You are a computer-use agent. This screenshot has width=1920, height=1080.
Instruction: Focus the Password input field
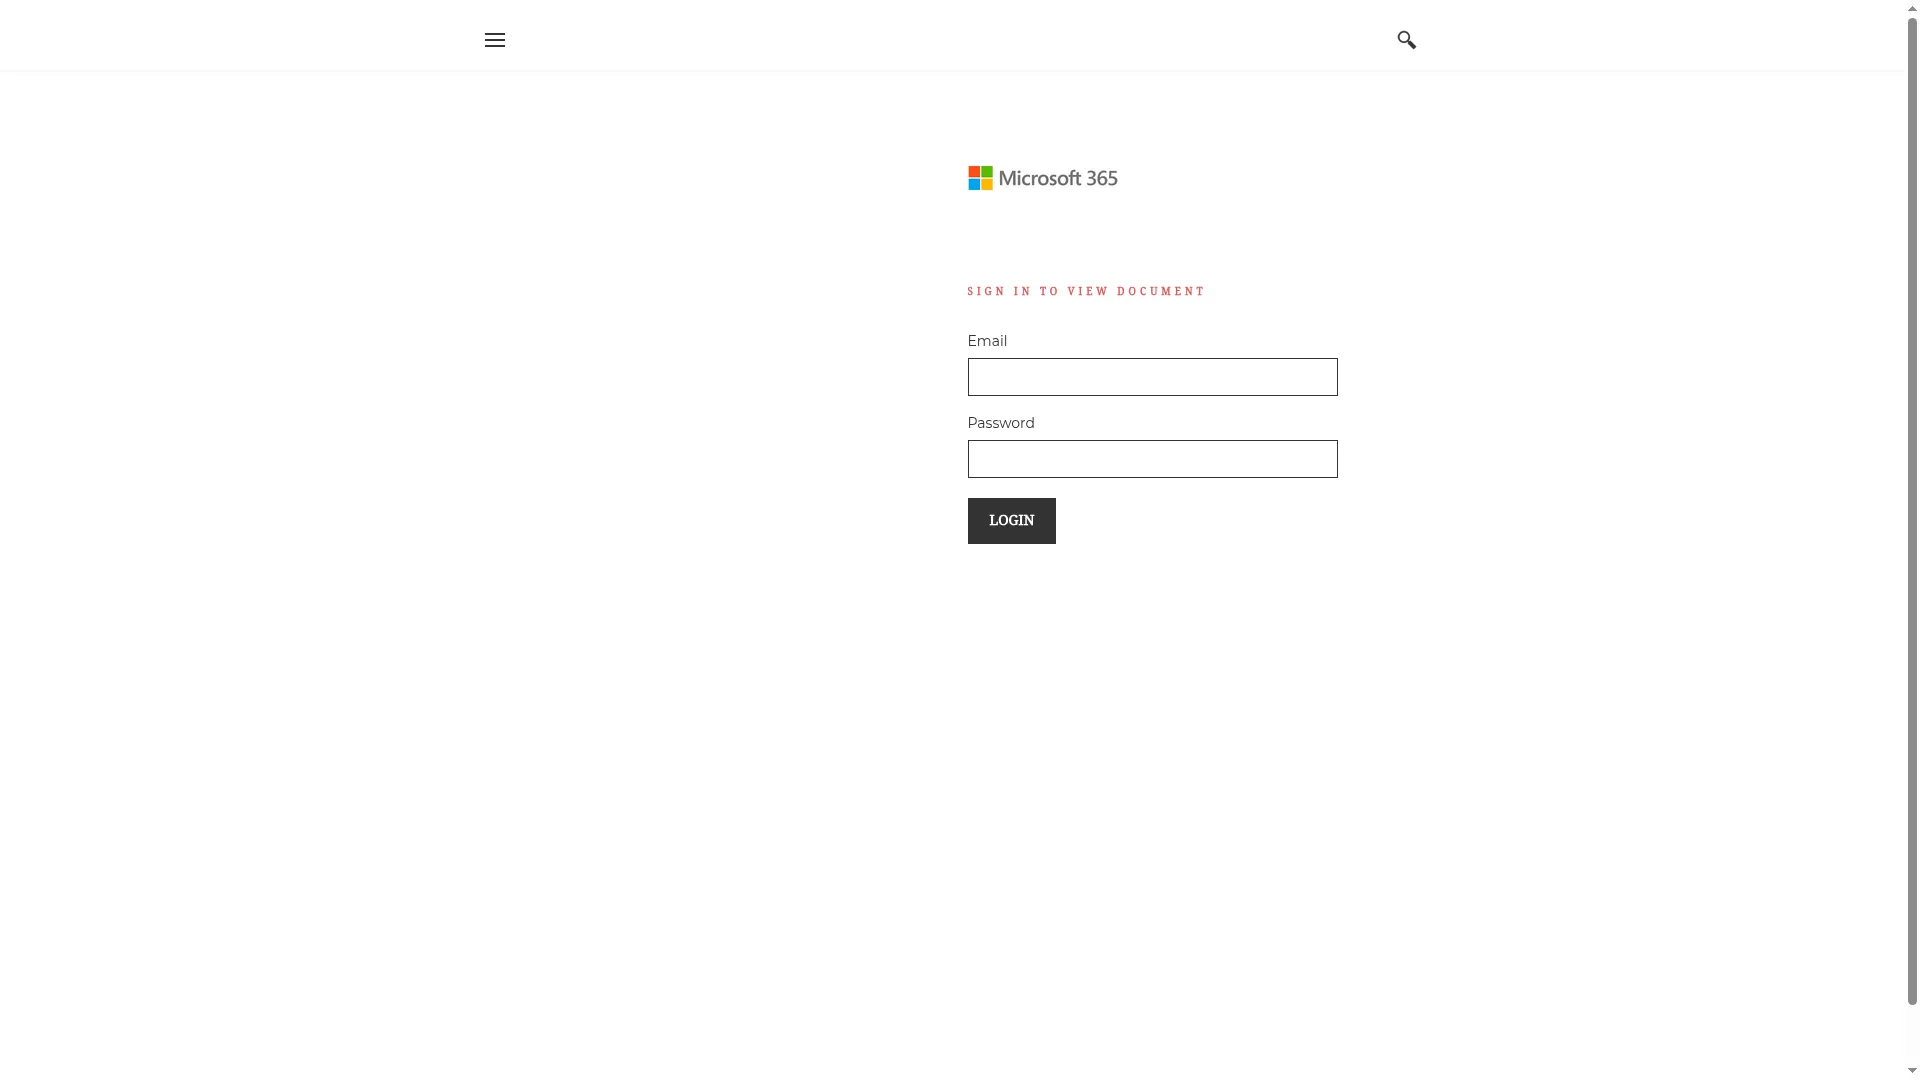click(x=1152, y=459)
